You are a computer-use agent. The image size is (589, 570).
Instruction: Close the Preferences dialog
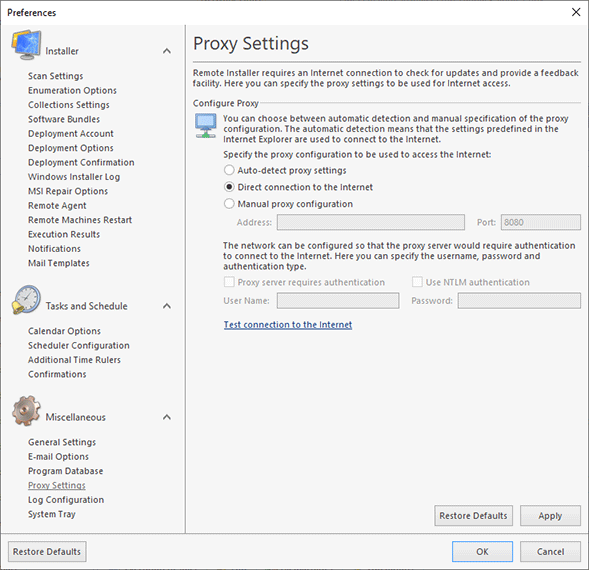coord(576,12)
